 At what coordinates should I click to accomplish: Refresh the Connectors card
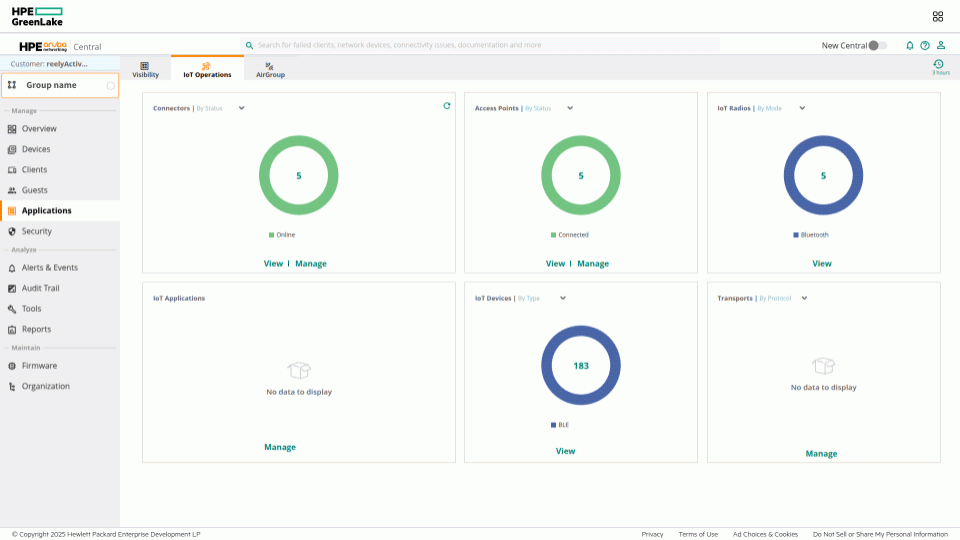pyautogui.click(x=446, y=106)
